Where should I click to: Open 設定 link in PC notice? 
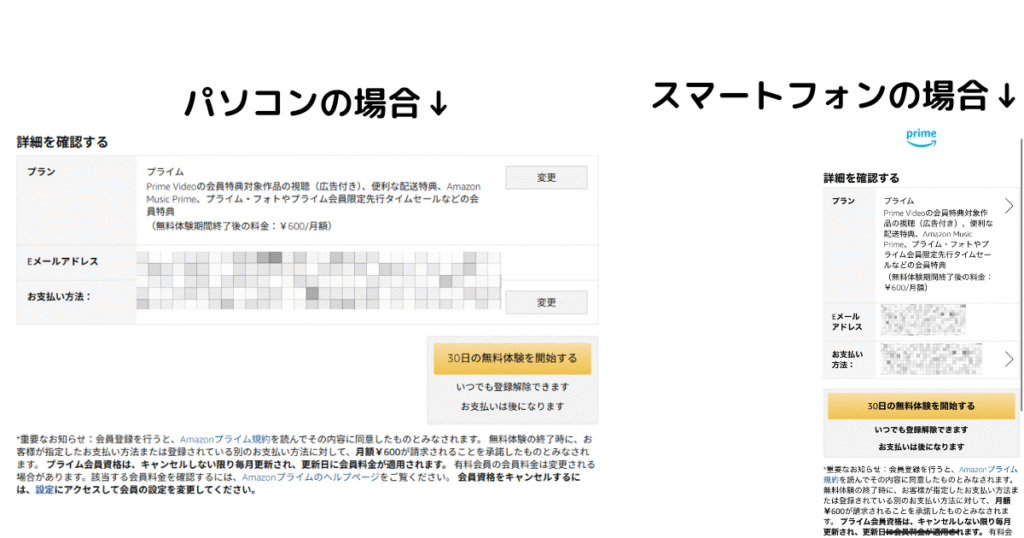44,490
